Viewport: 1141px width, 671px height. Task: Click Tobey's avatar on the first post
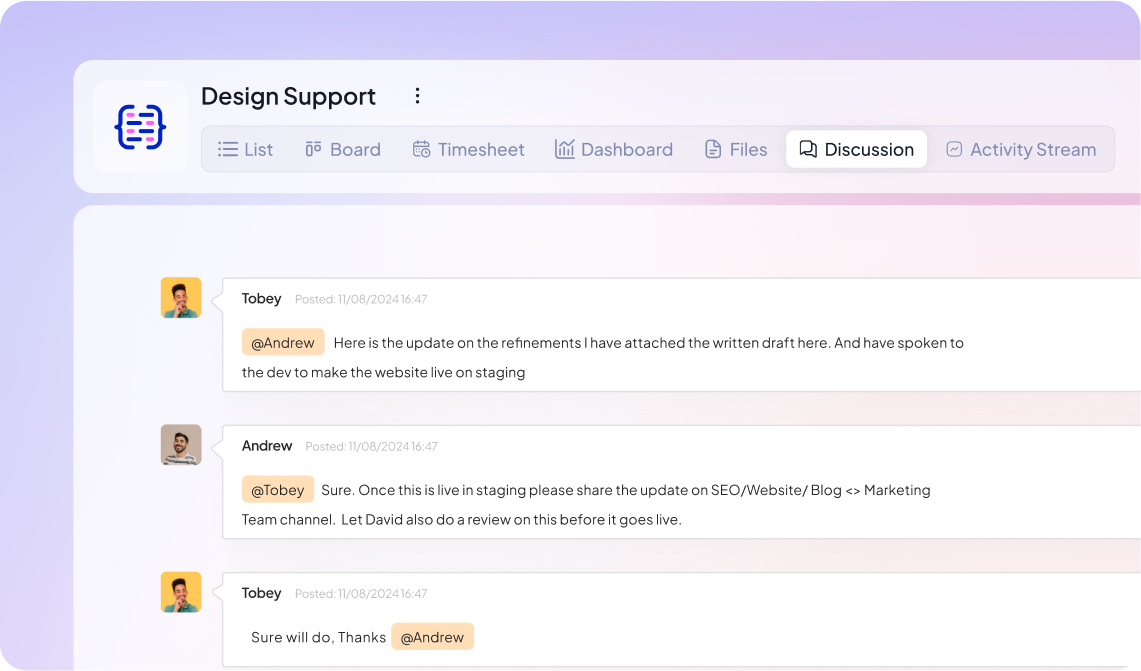point(181,298)
